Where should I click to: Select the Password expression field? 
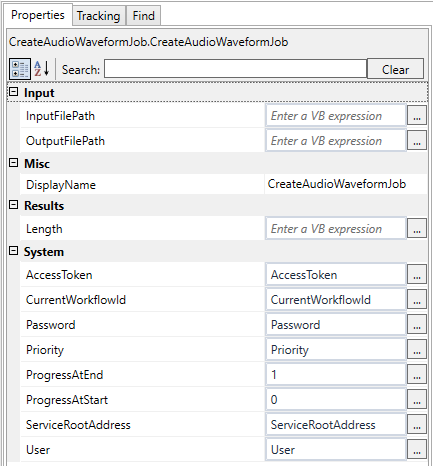click(x=336, y=325)
